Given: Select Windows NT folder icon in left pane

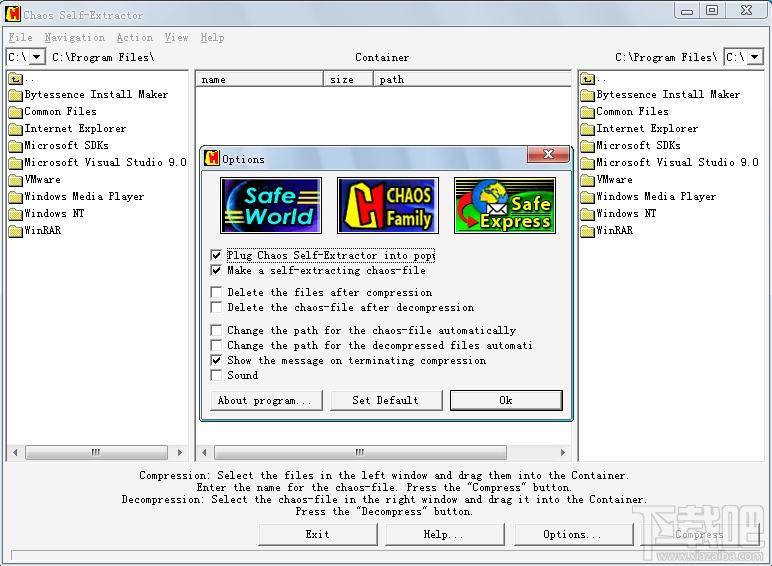Looking at the screenshot, I should pyautogui.click(x=16, y=214).
